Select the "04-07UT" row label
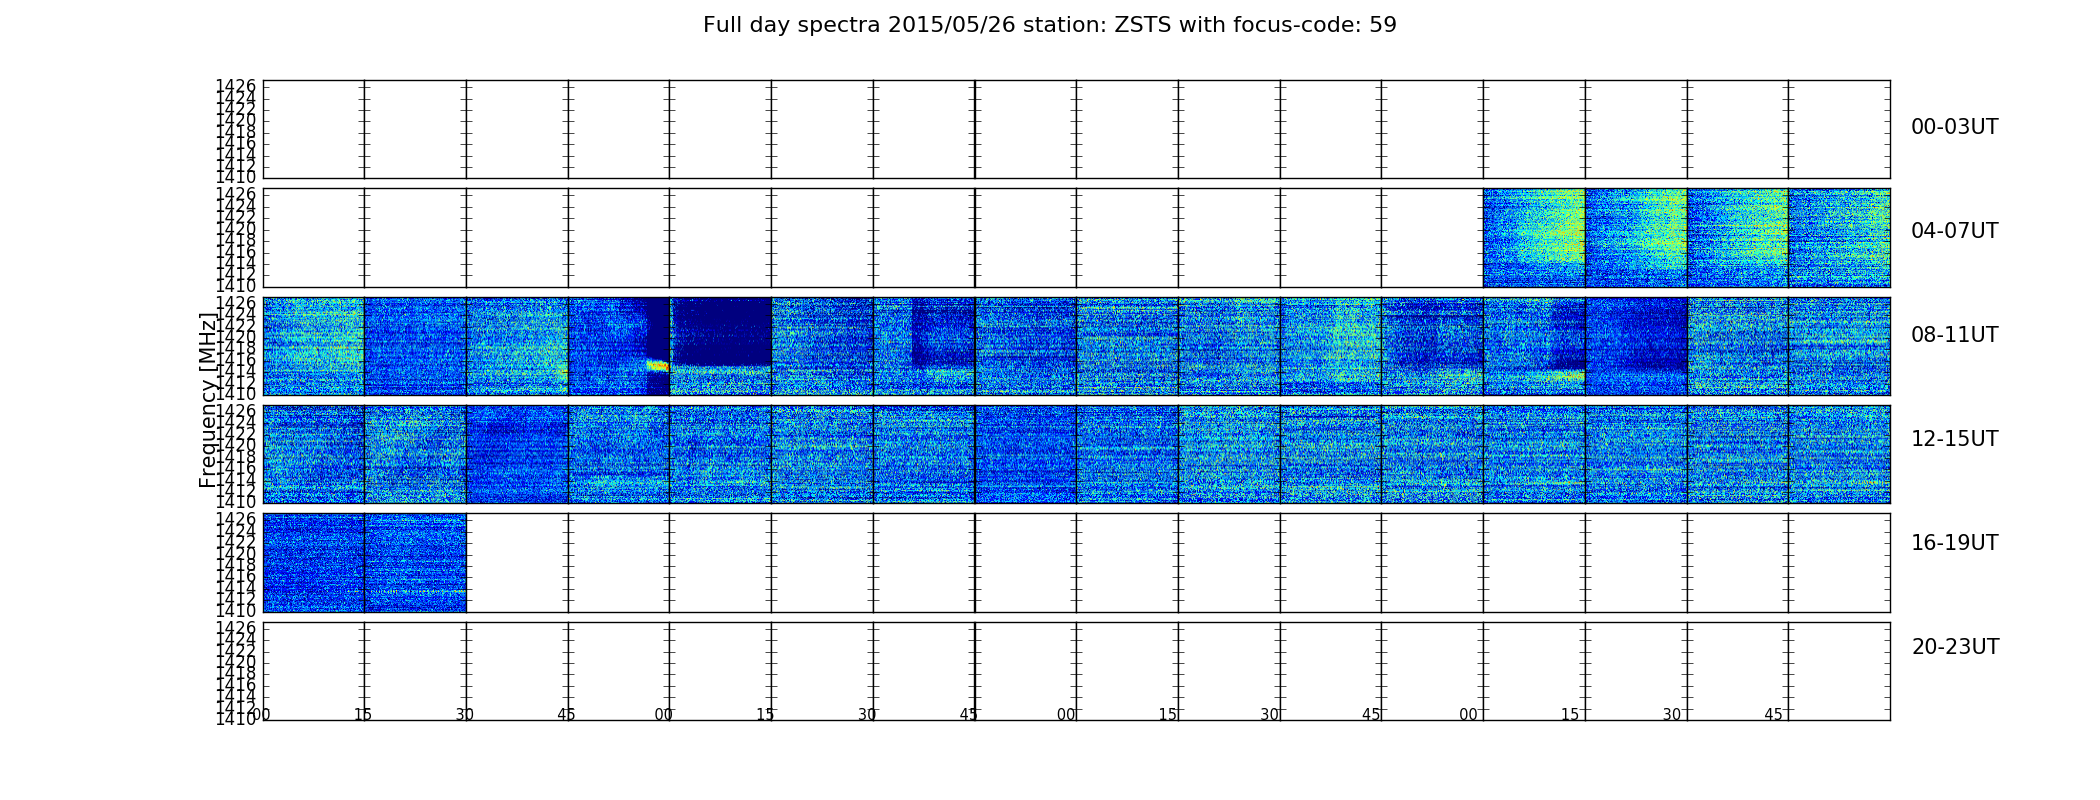The image size is (2100, 800). pos(1954,231)
